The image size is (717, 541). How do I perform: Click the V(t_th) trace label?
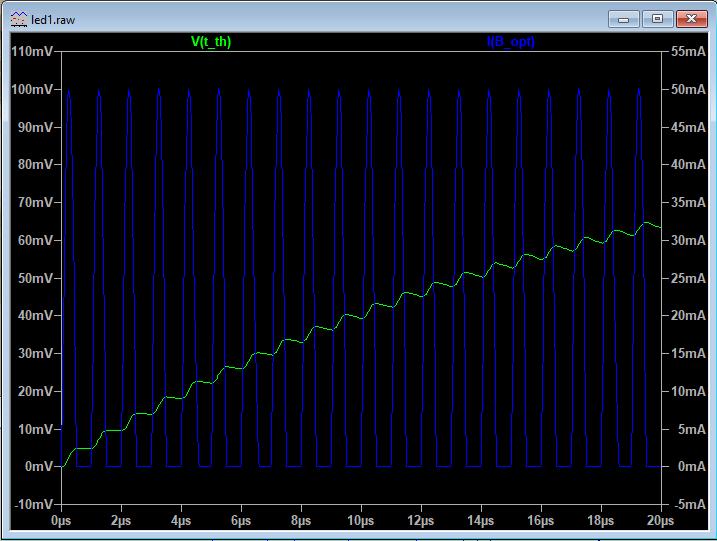point(211,42)
